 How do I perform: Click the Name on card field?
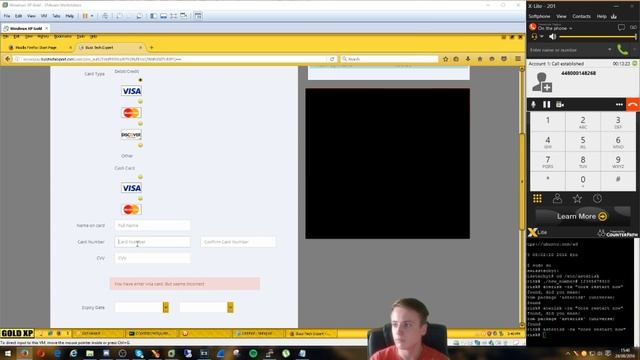pyautogui.click(x=152, y=225)
